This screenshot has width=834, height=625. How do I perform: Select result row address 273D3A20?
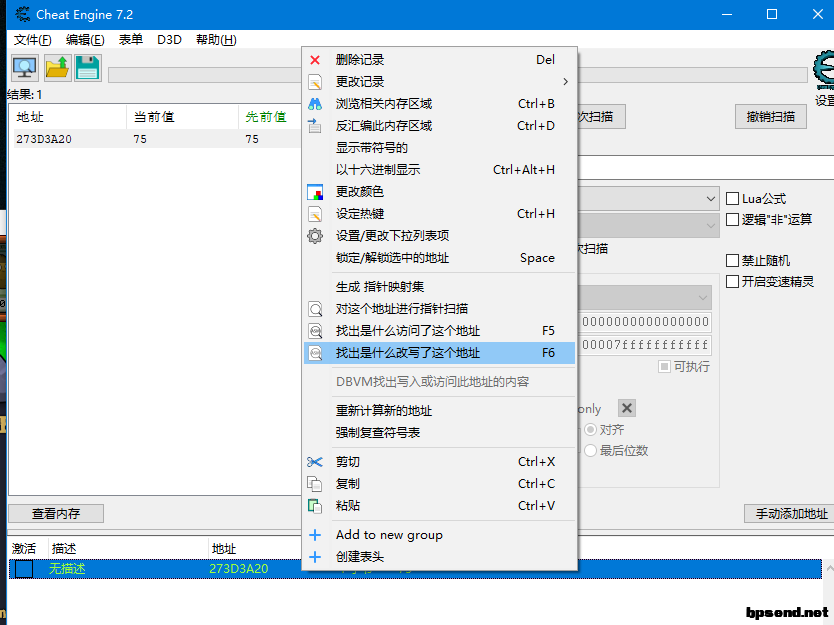point(157,139)
